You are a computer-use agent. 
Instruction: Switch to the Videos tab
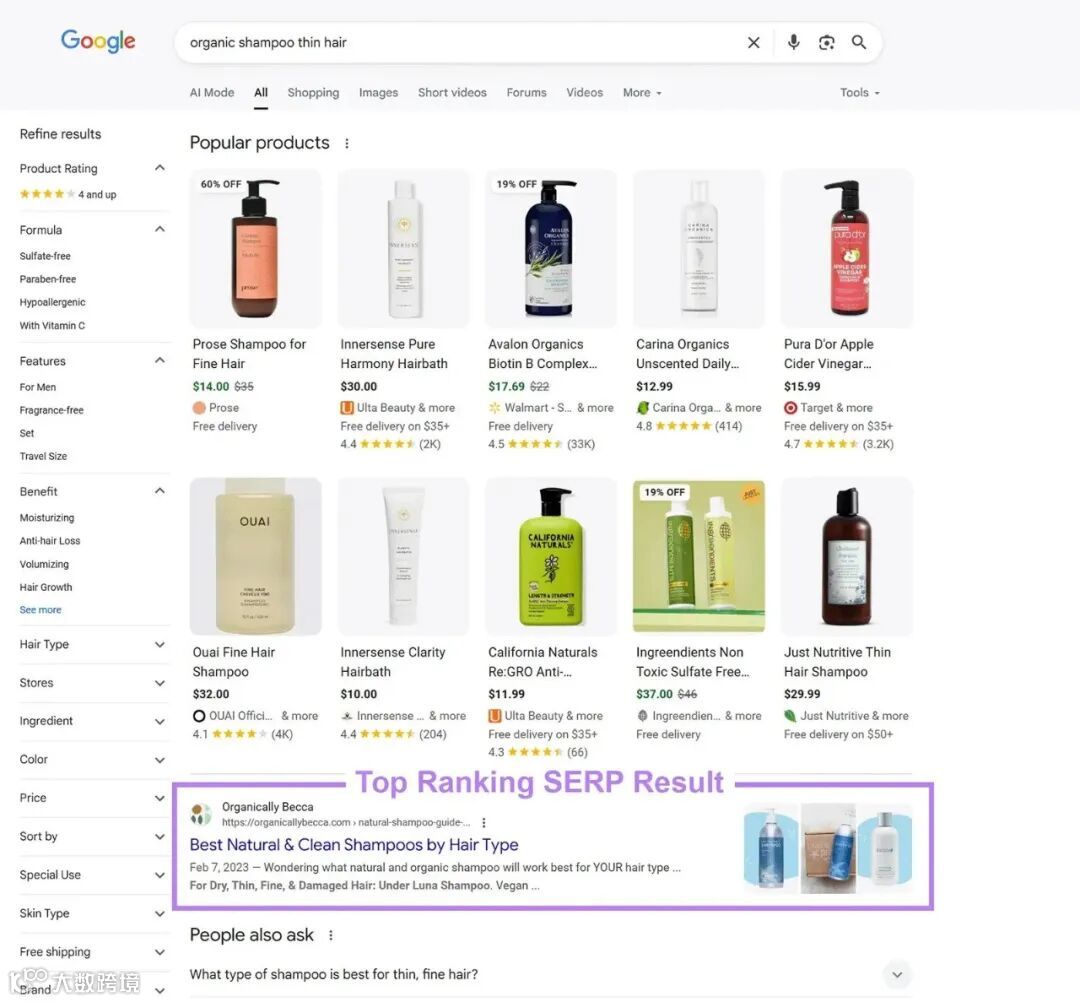[584, 93]
